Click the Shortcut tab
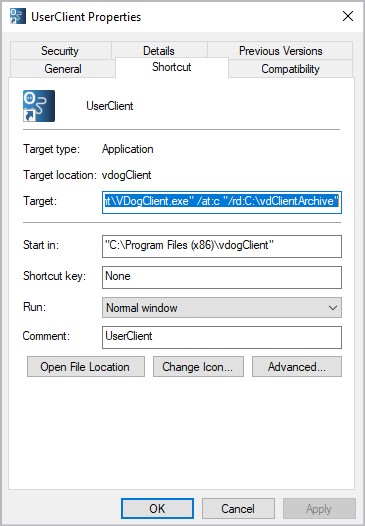This screenshot has width=365, height=526. pos(171,67)
